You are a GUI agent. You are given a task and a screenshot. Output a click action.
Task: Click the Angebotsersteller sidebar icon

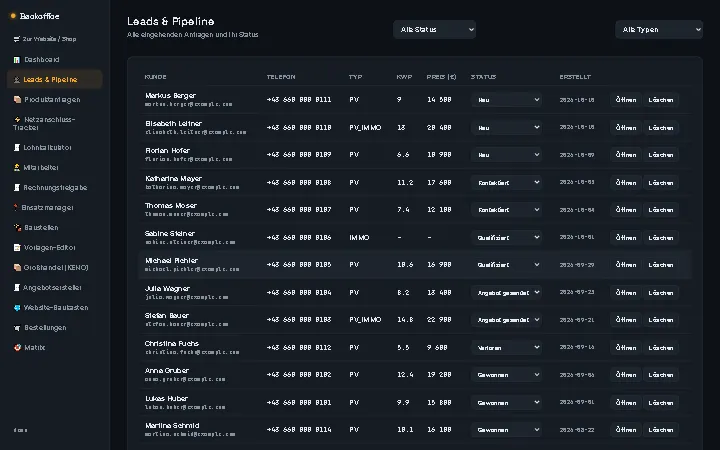point(17,287)
